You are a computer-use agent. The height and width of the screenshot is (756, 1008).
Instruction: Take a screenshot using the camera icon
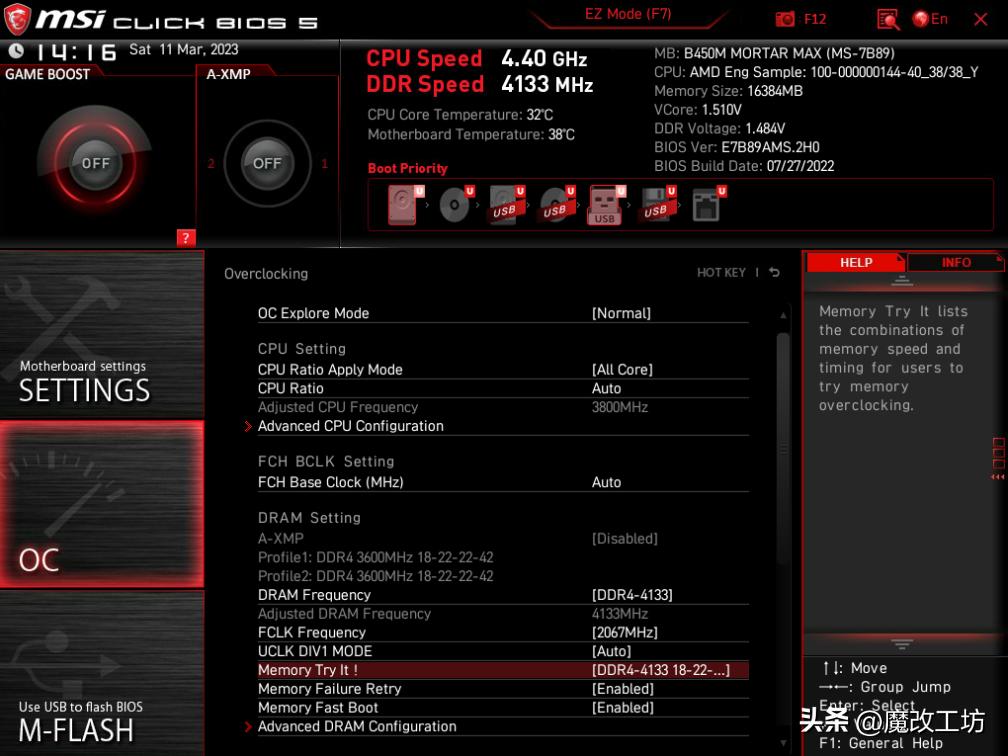[785, 18]
